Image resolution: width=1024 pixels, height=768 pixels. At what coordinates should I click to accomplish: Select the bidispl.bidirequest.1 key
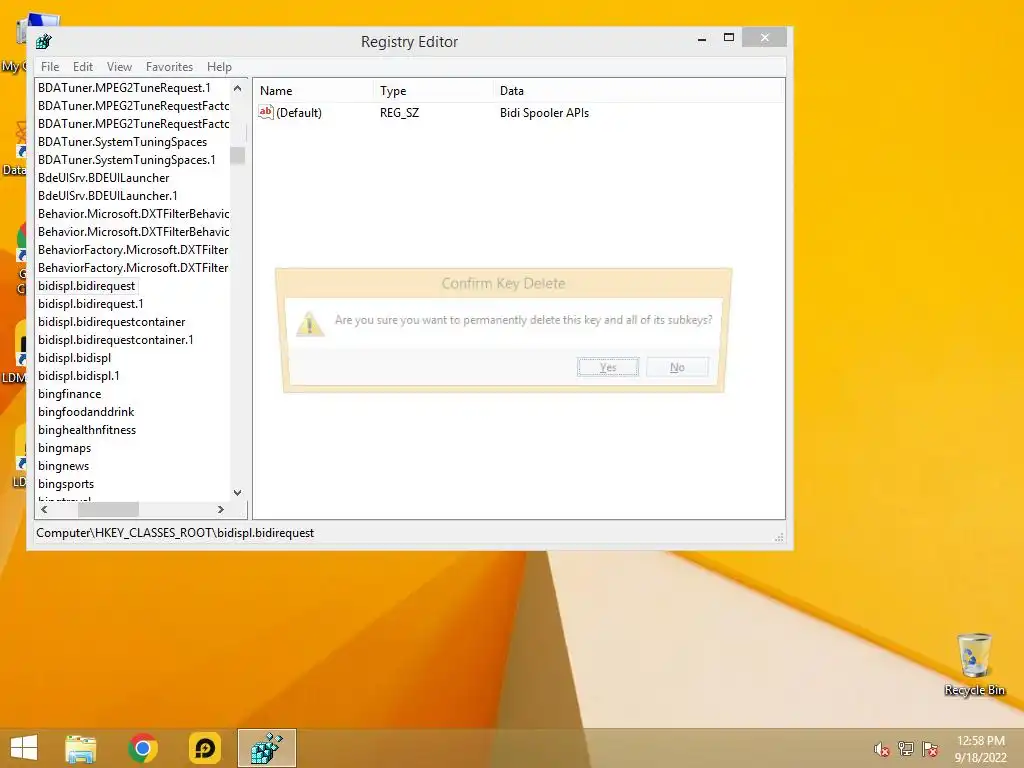91,304
